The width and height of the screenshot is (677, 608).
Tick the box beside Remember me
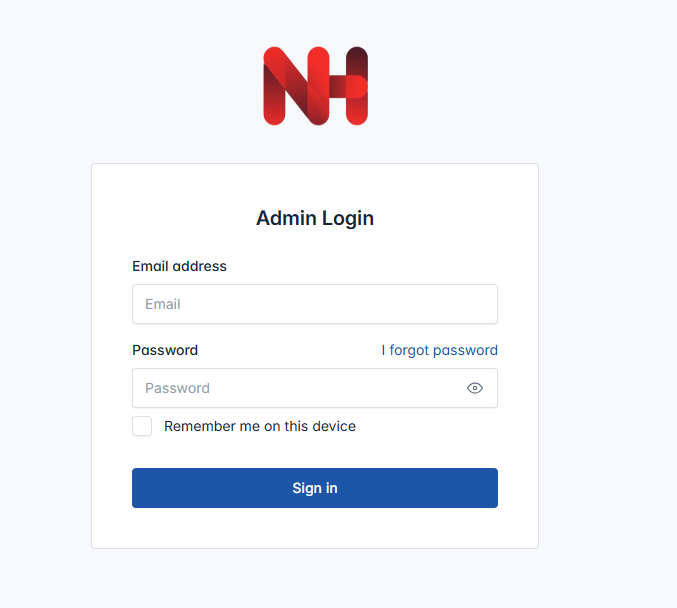(142, 426)
